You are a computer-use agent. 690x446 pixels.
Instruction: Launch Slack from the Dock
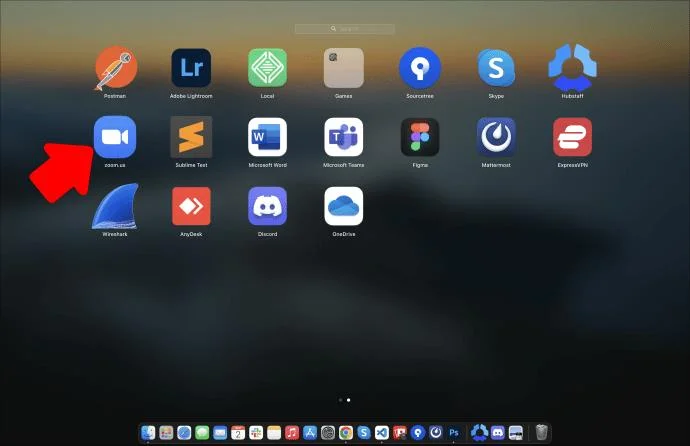click(x=256, y=433)
